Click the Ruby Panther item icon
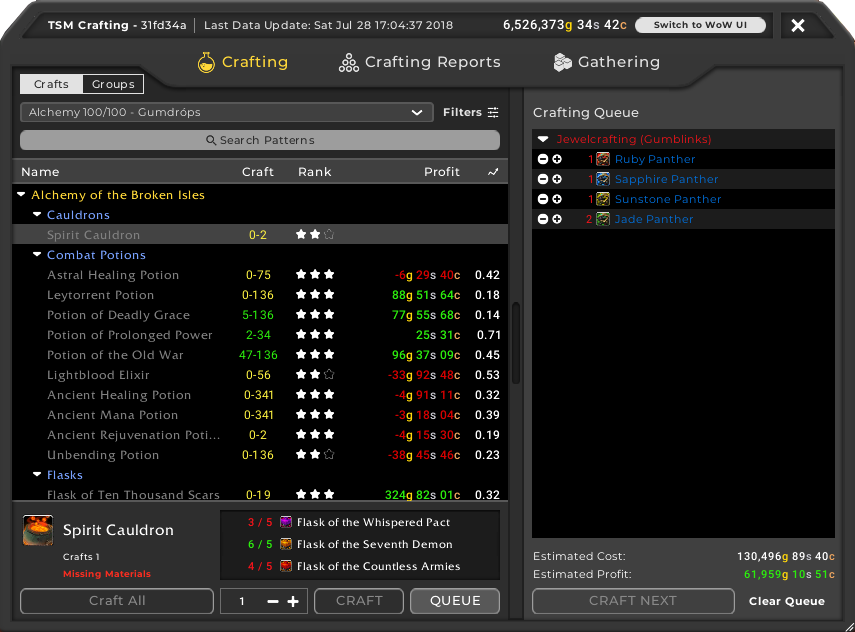This screenshot has width=855, height=632. click(x=603, y=159)
